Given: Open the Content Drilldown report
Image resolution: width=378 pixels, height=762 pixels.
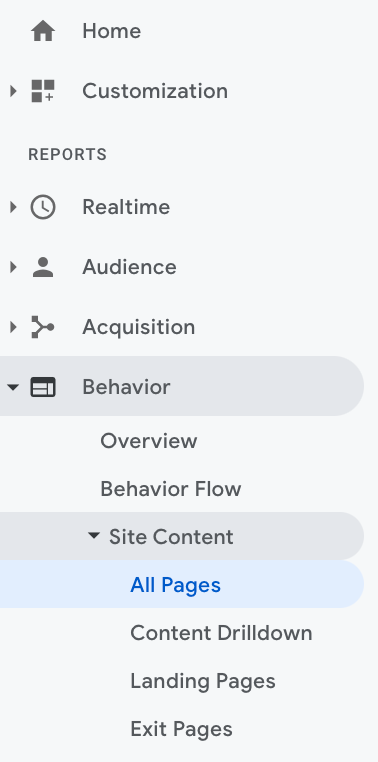Looking at the screenshot, I should pos(221,633).
